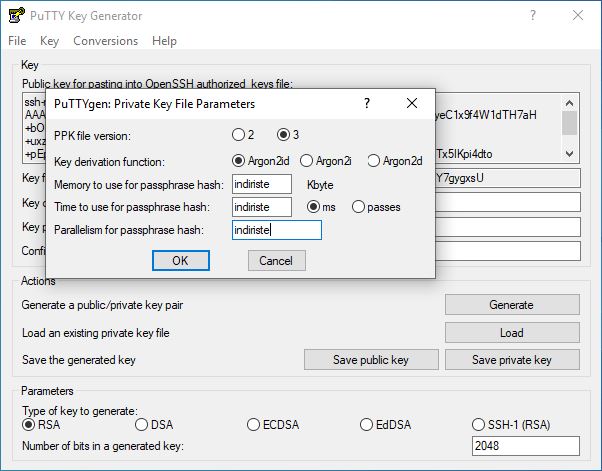
Task: Click public key text line Tx5IKpi4dto
Action: pos(464,154)
